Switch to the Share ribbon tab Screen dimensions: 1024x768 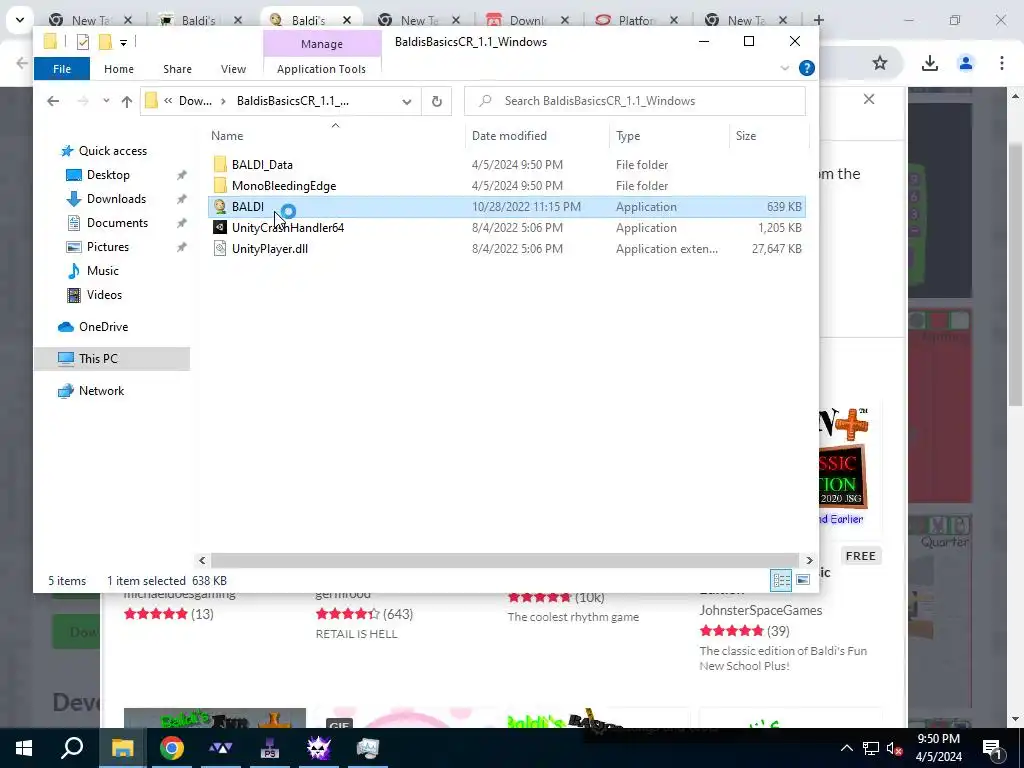(177, 69)
